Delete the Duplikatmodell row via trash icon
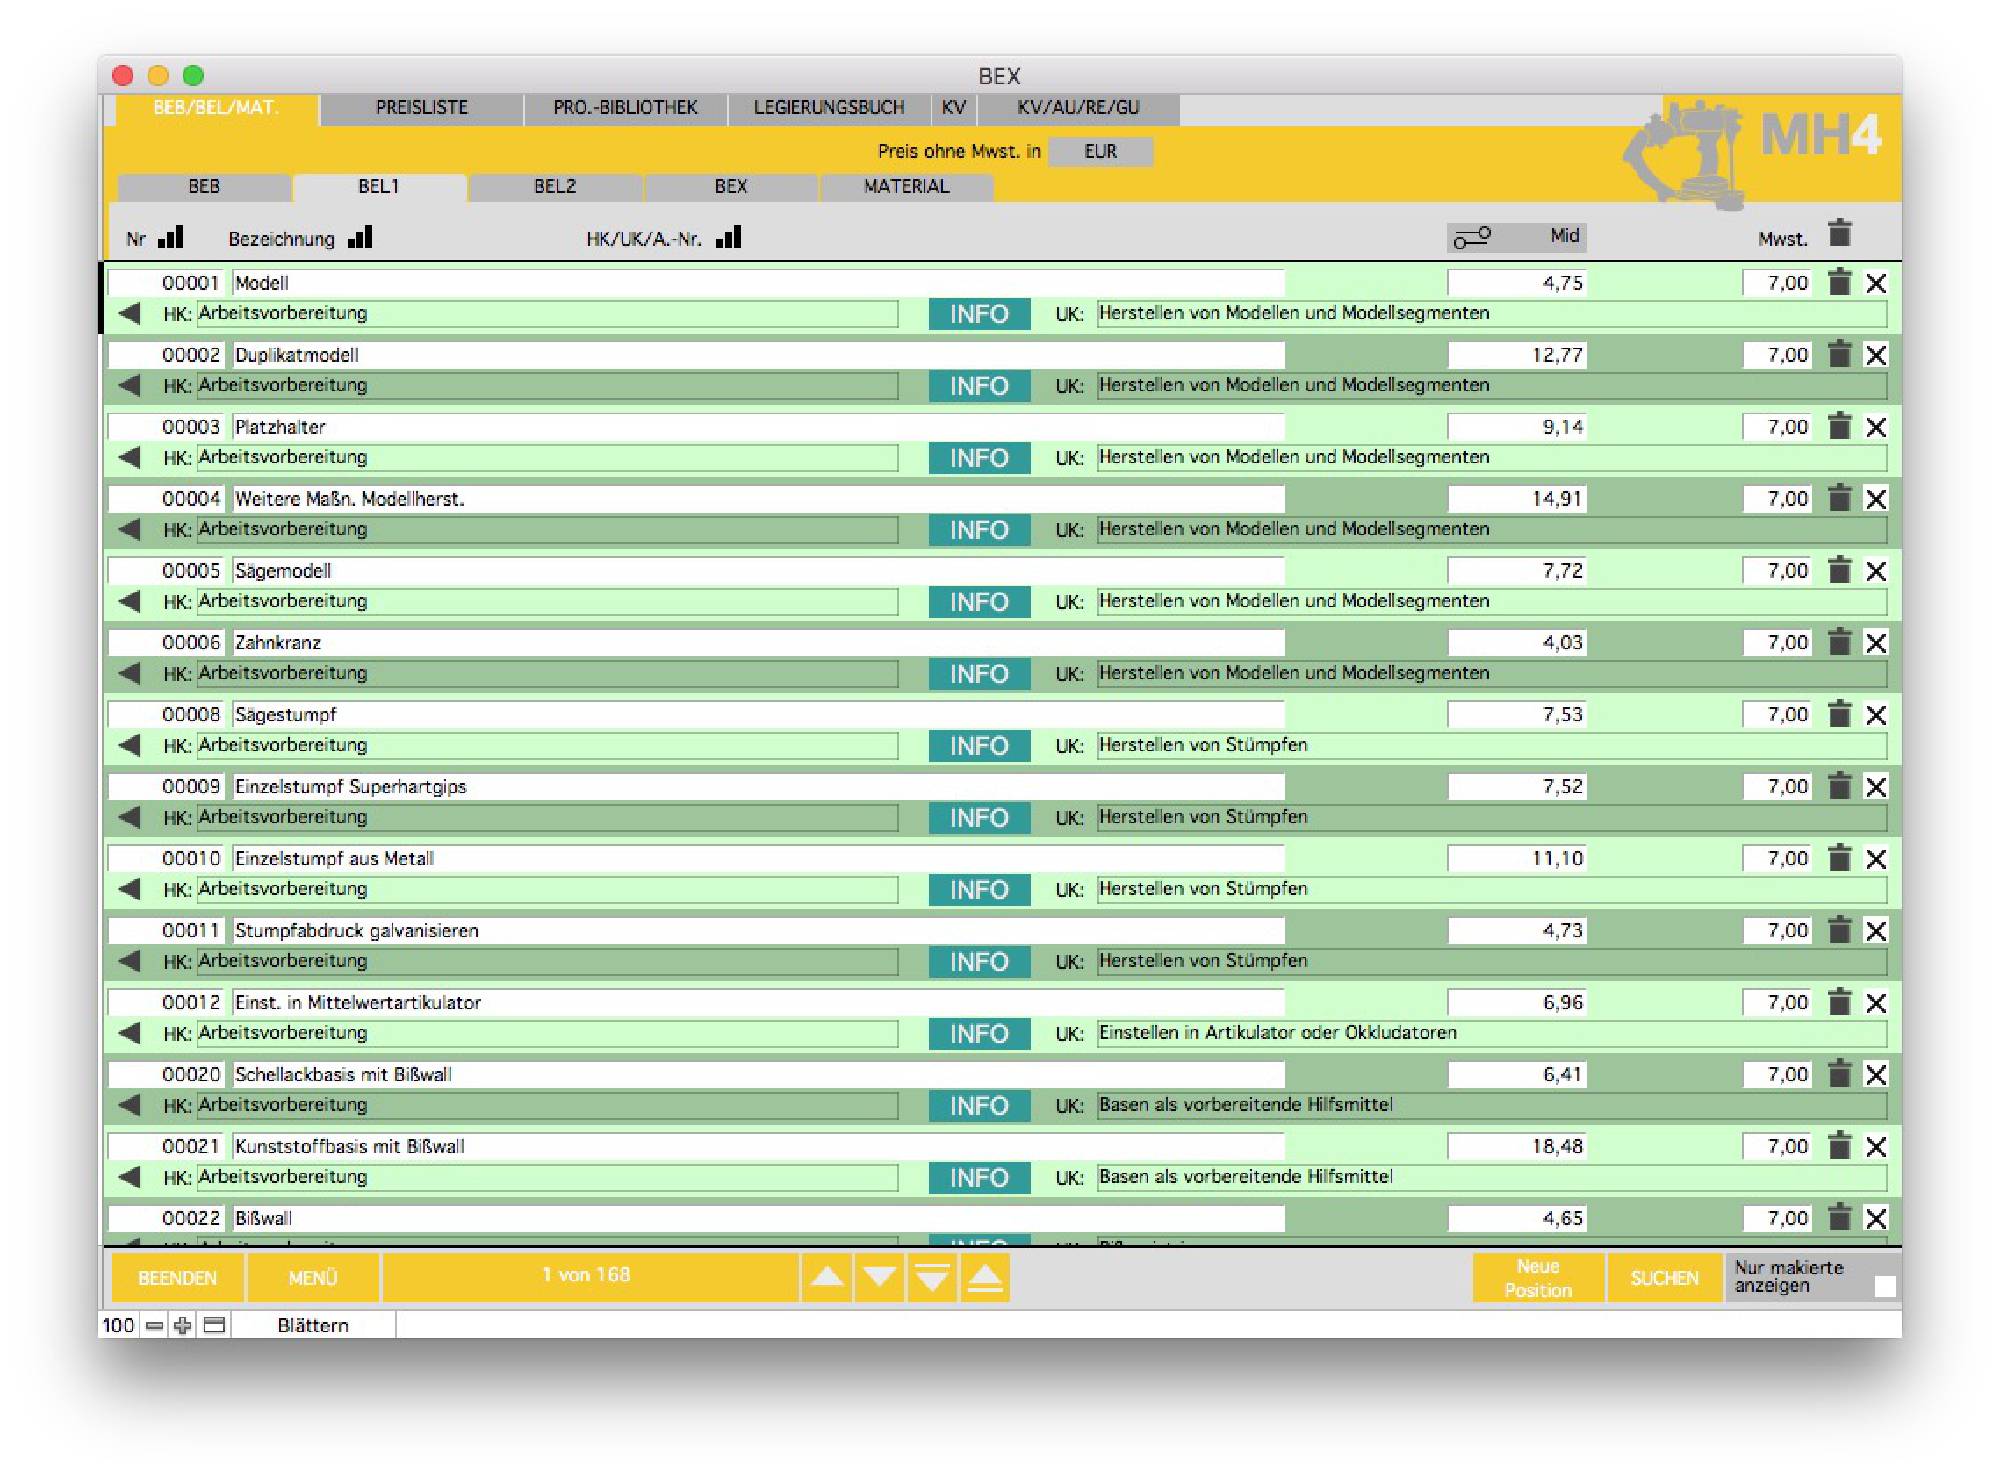The image size is (2000, 1478). (x=1839, y=354)
